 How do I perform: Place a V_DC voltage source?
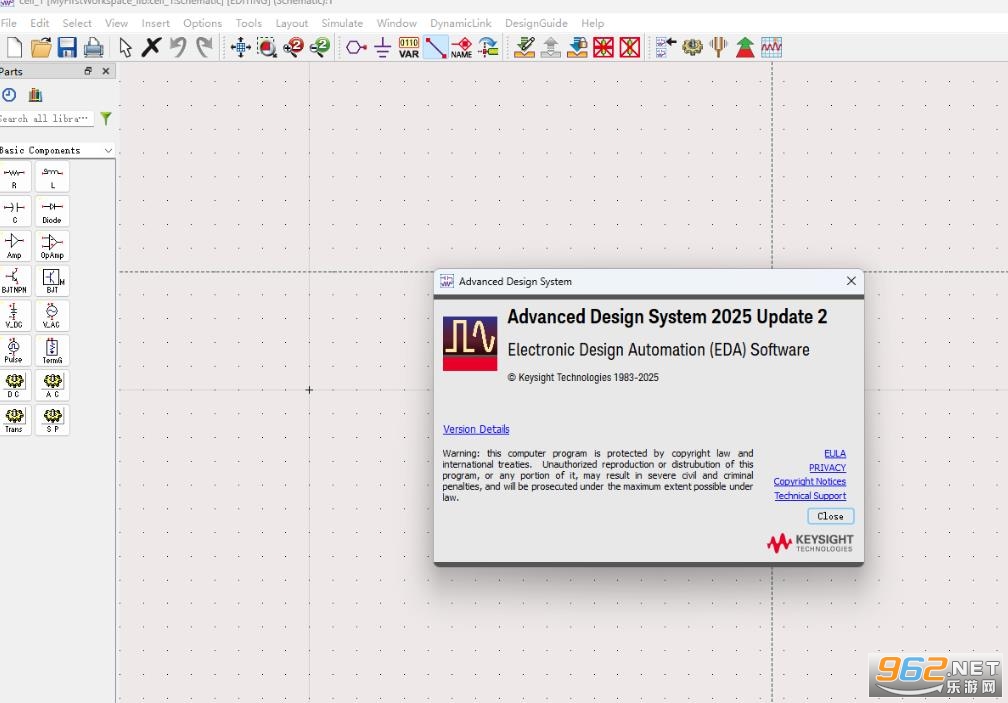[14, 316]
